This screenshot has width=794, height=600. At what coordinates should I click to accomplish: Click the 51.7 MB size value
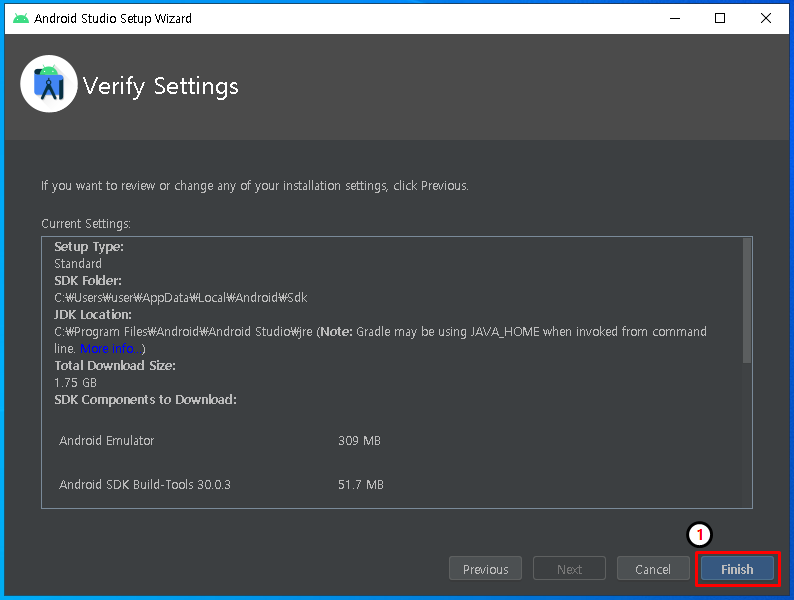(x=361, y=485)
